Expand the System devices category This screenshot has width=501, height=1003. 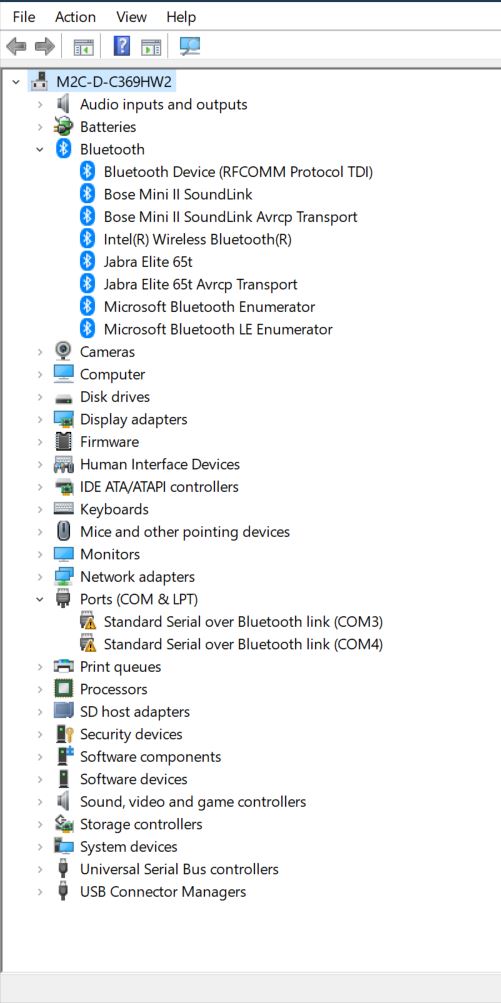[x=40, y=846]
